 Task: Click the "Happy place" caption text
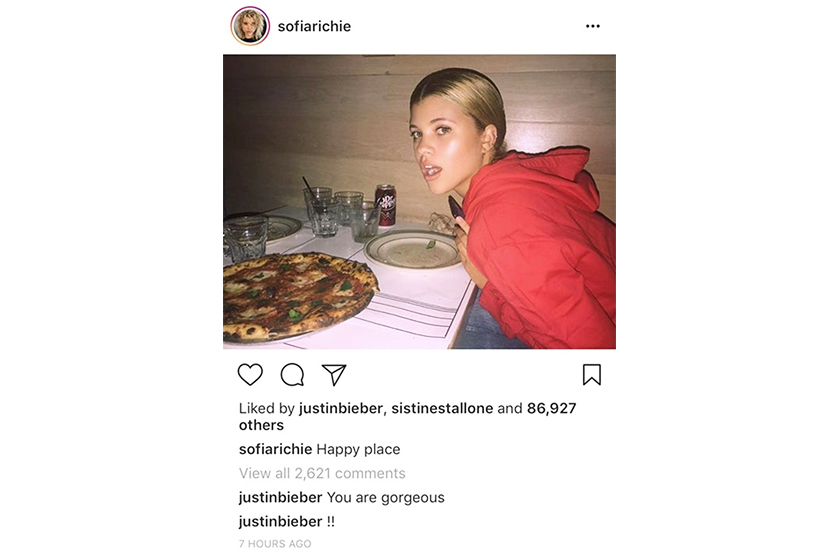pyautogui.click(x=358, y=449)
